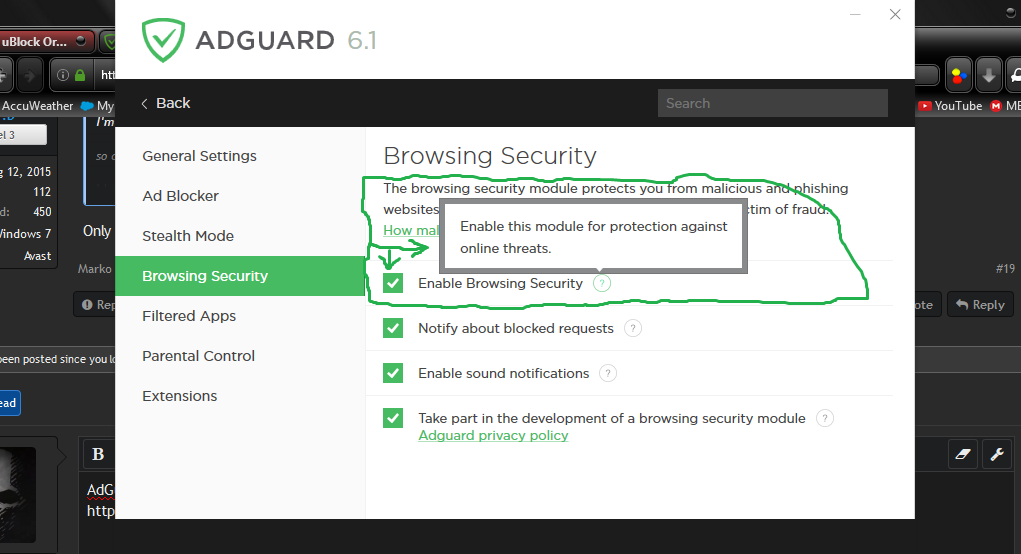Show help for Enable sound notifications
The height and width of the screenshot is (554, 1021).
608,373
